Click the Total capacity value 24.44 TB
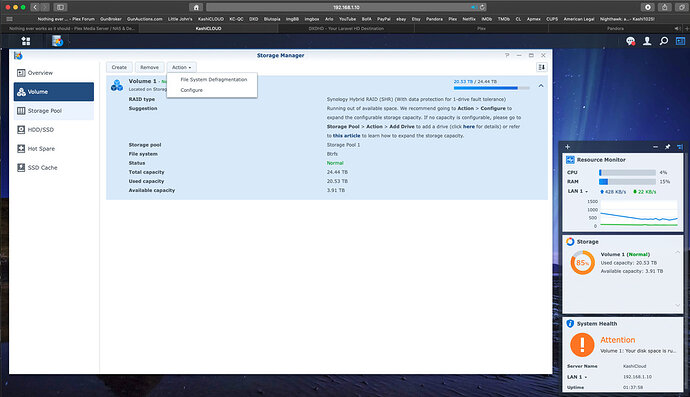Image resolution: width=690 pixels, height=397 pixels. tap(337, 172)
